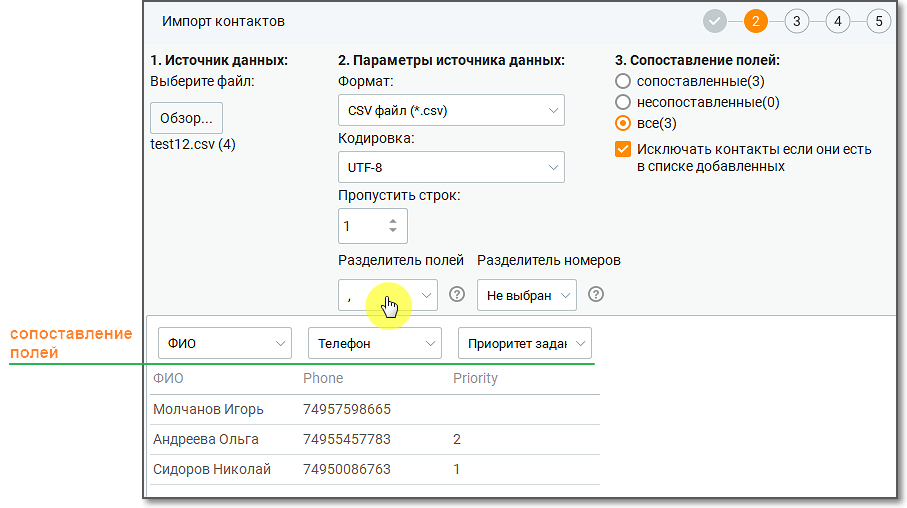Go to step 2 in wizard
This screenshot has width=907, height=508.
(755, 21)
